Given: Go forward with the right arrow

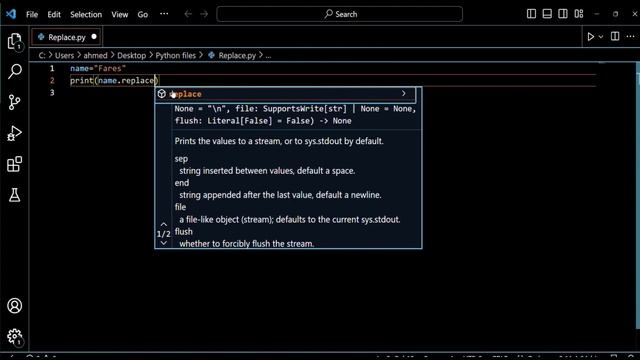Looking at the screenshot, I should (204, 14).
